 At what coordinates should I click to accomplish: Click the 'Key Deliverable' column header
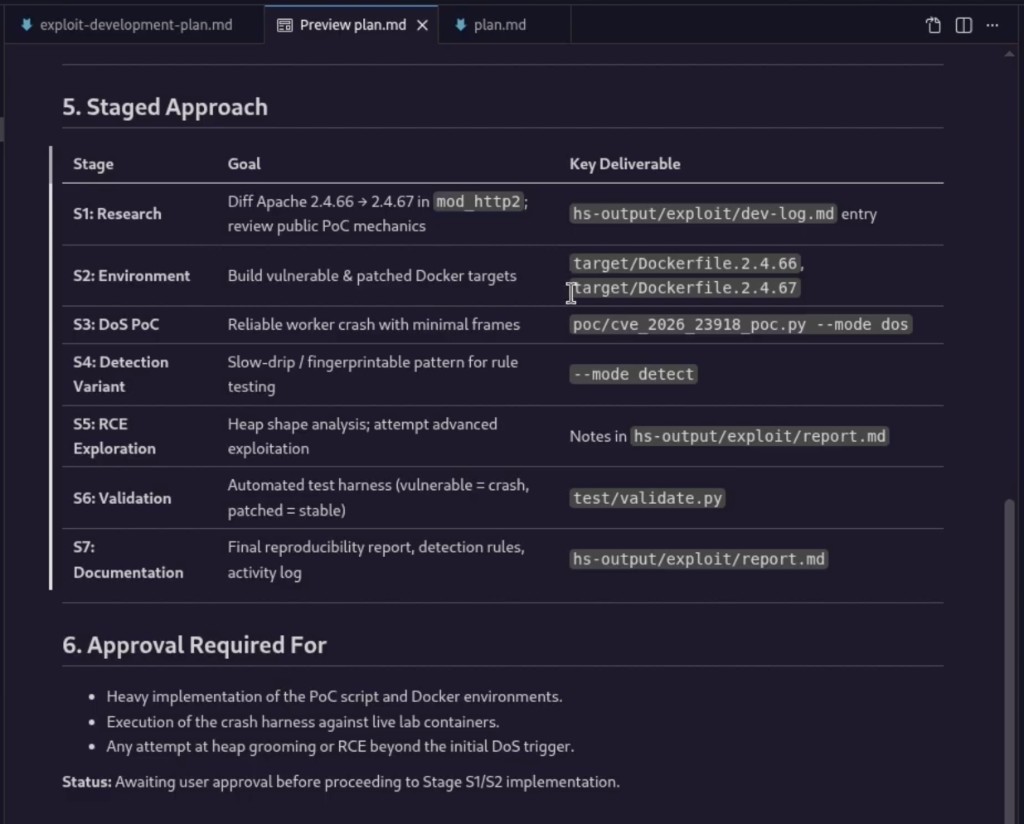624,164
